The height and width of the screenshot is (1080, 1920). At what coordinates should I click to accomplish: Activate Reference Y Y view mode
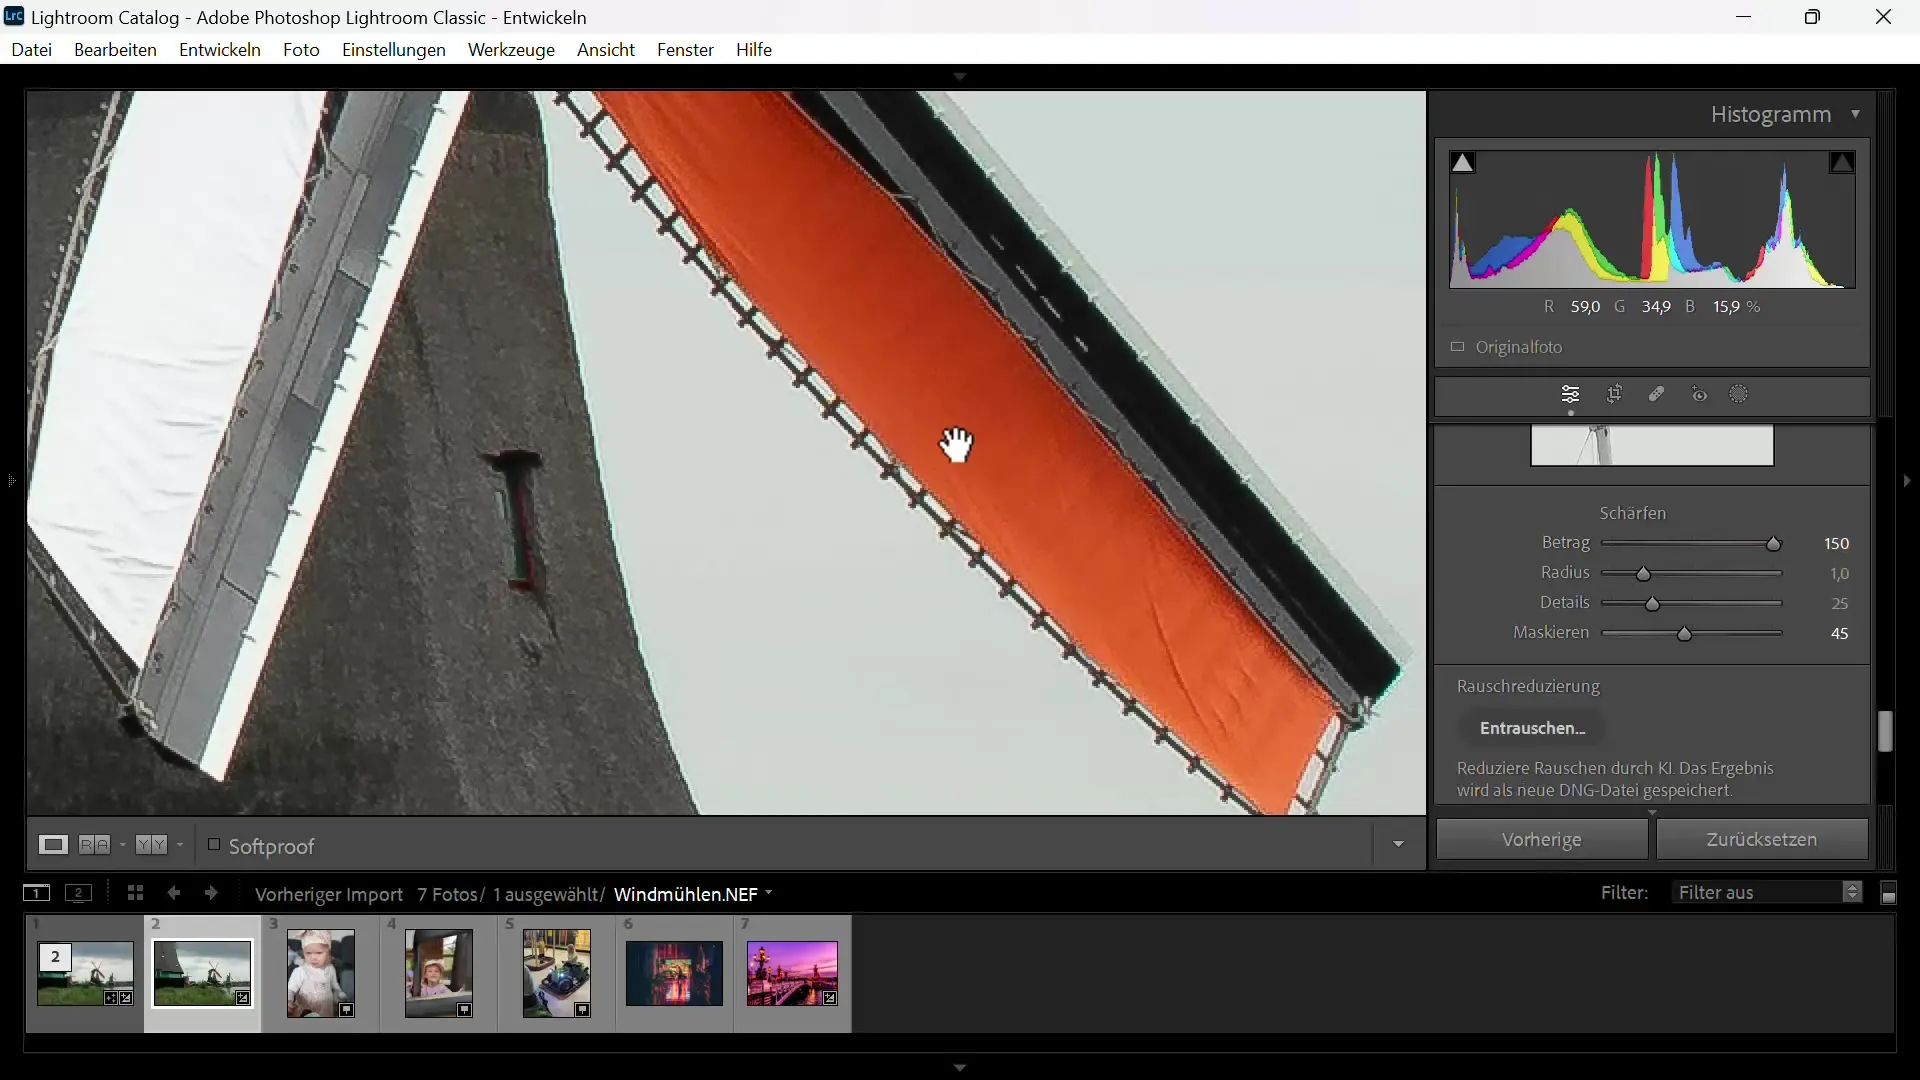click(152, 845)
